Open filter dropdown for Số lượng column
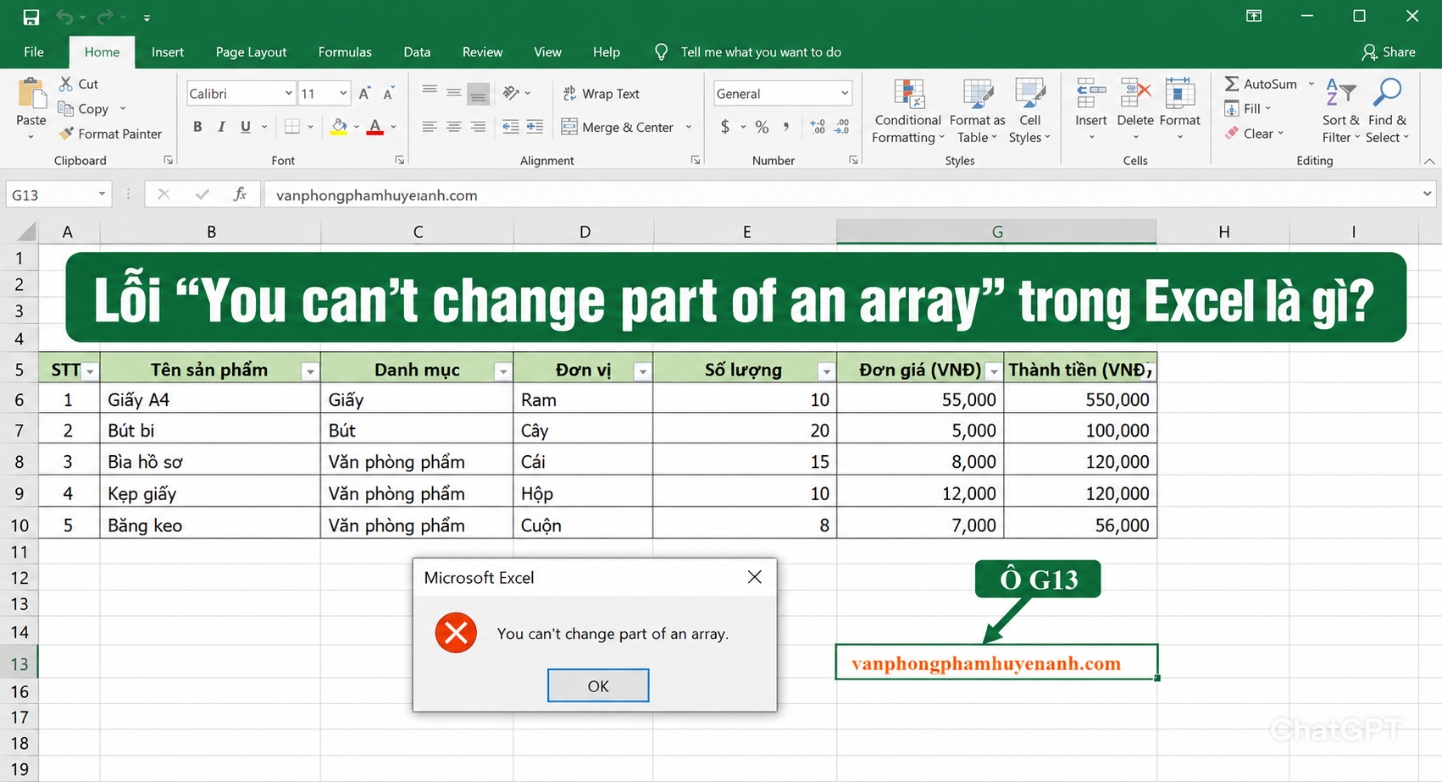This screenshot has height=782, width=1442. pos(826,371)
